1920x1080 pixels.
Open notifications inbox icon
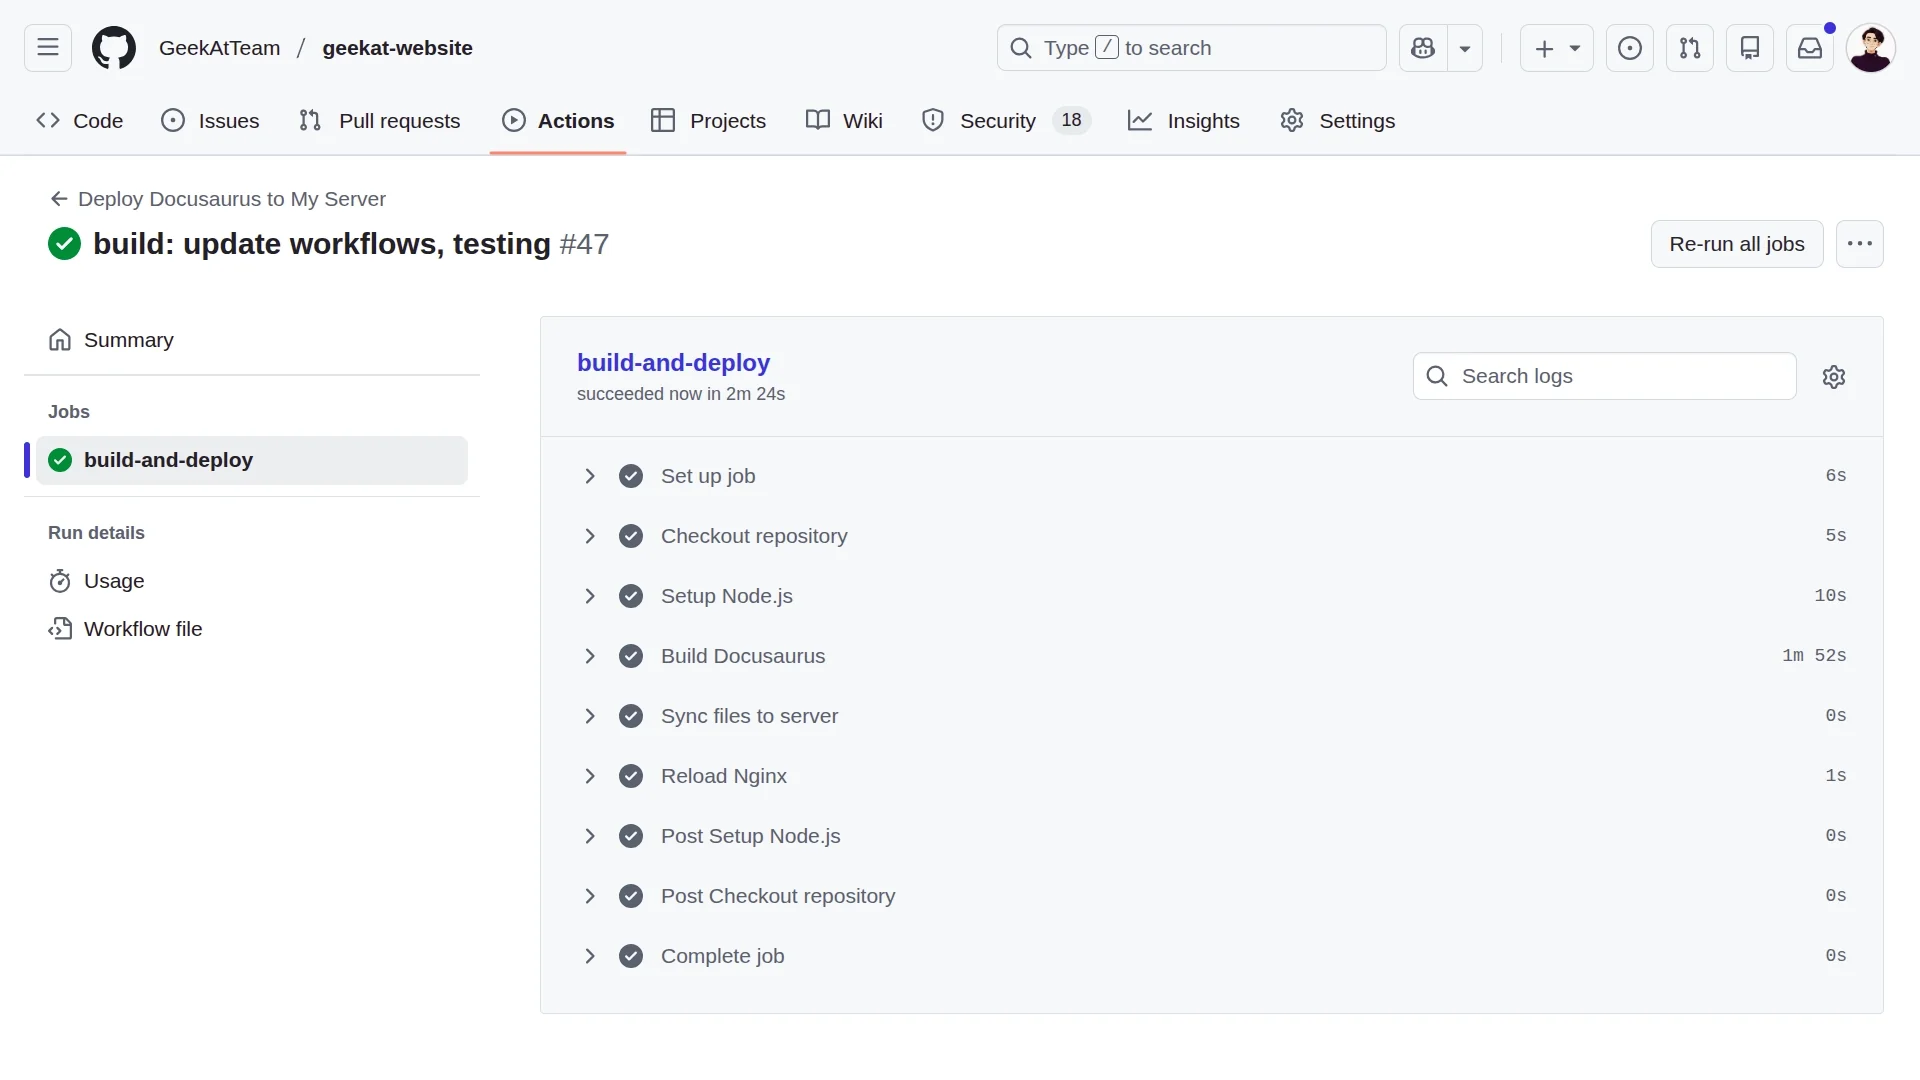tap(1810, 48)
